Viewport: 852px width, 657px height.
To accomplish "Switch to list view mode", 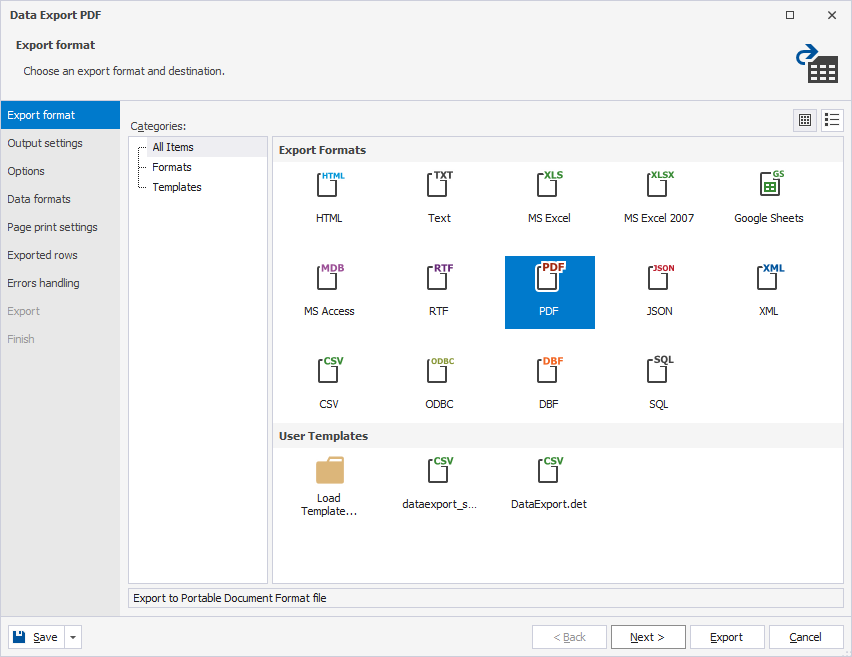I will coord(832,120).
